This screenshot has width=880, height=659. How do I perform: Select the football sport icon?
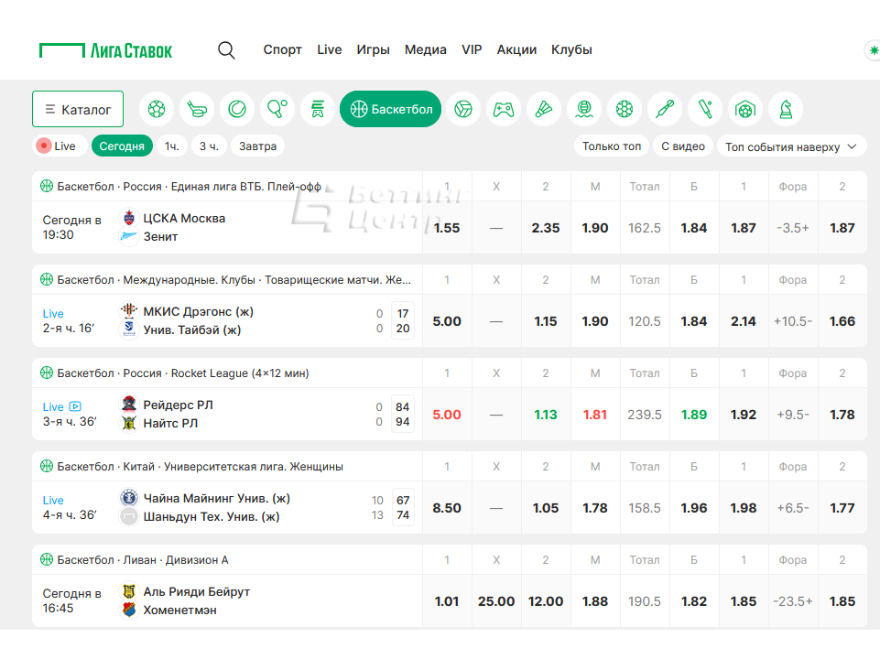157,109
